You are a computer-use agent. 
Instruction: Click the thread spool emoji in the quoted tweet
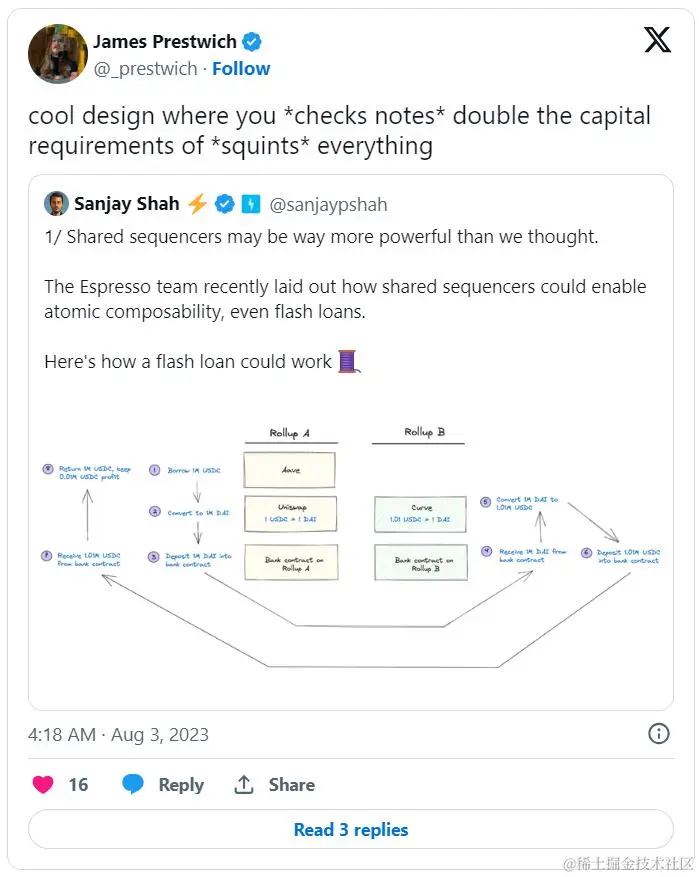point(348,361)
